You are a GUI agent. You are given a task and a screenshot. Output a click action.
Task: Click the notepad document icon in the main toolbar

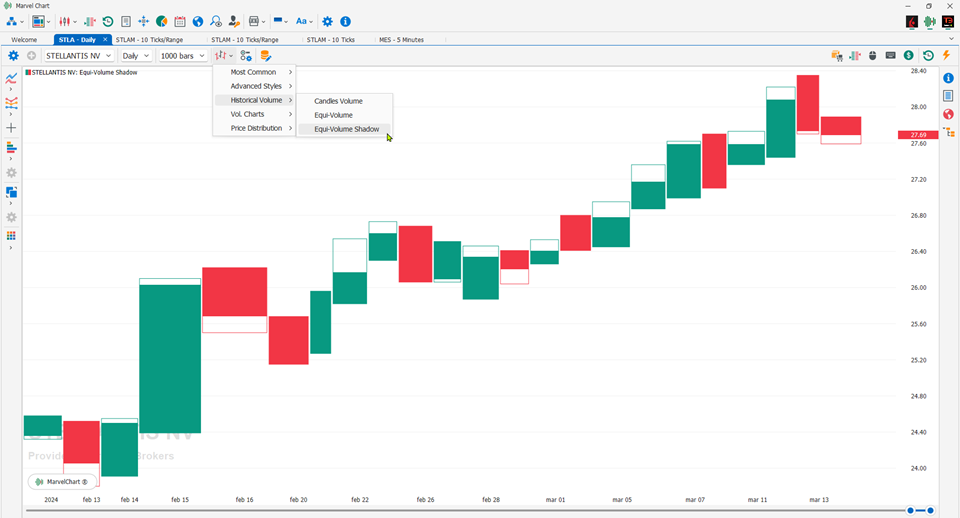point(126,21)
